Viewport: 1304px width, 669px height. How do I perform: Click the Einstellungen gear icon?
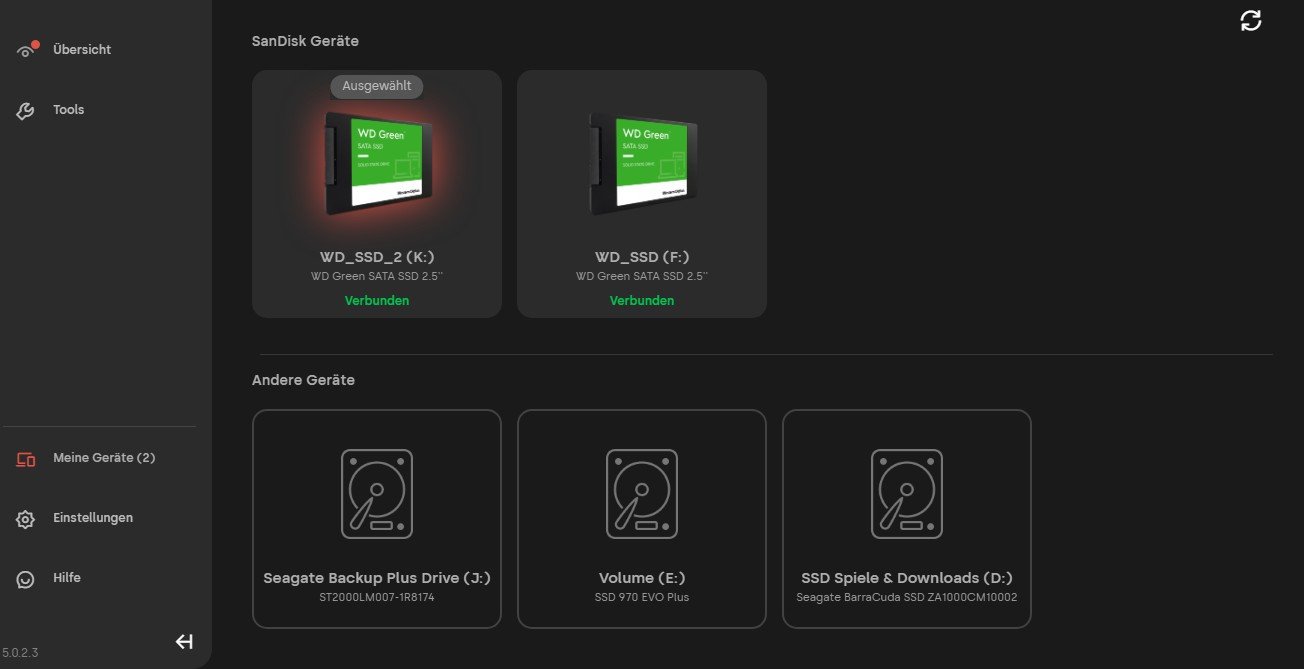(26, 519)
